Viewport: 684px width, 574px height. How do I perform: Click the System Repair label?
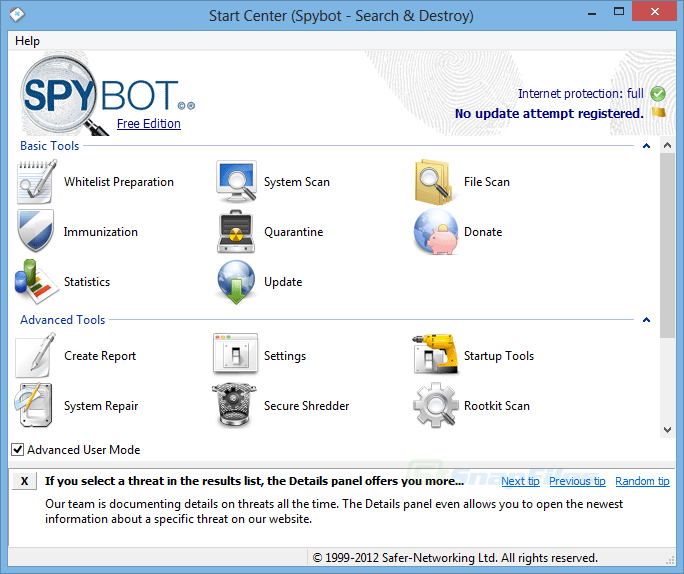[x=101, y=406]
